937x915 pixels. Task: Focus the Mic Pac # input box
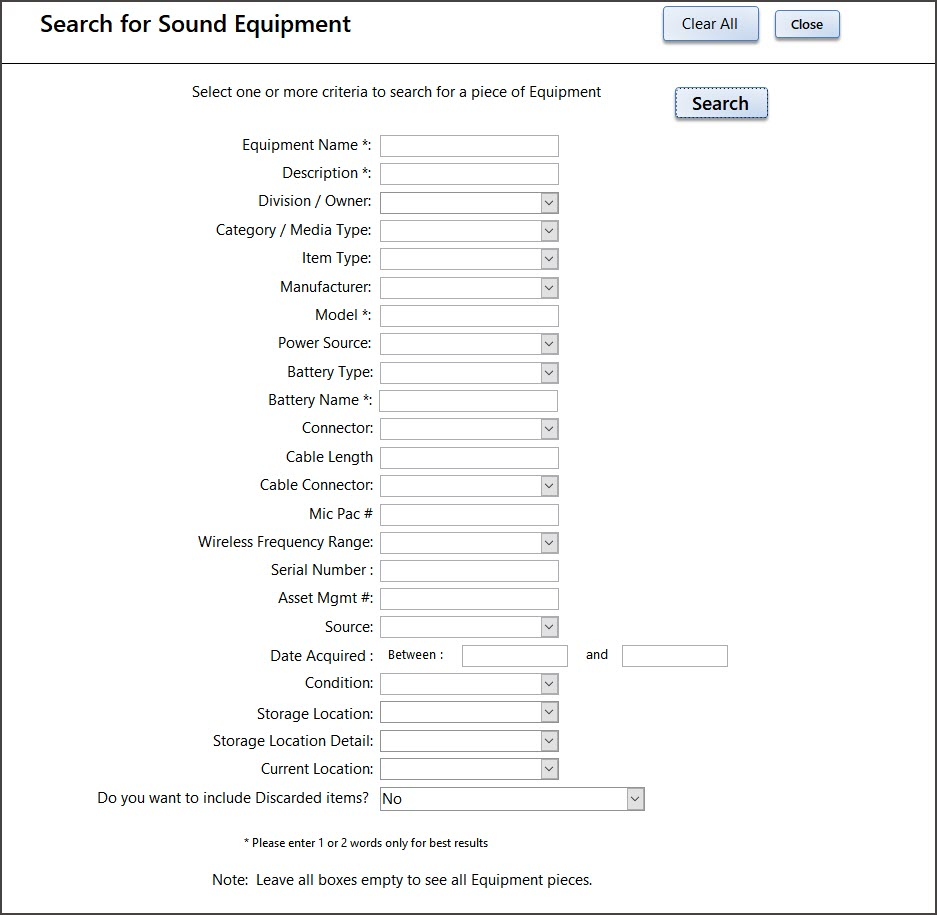469,515
